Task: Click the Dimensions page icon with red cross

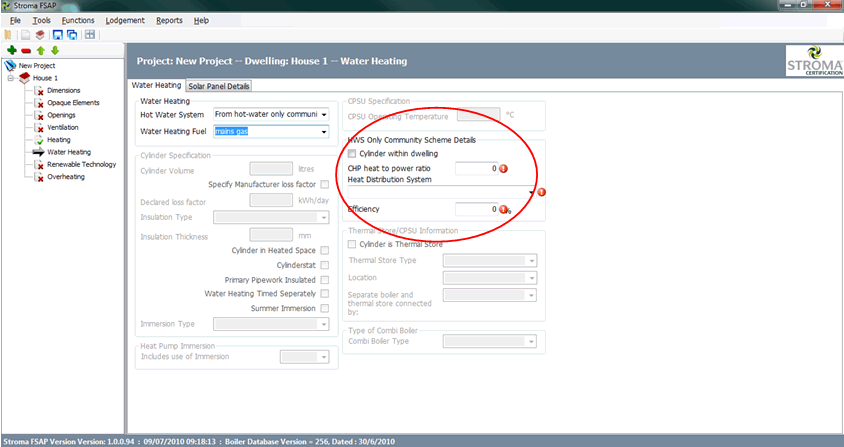Action: click(39, 91)
